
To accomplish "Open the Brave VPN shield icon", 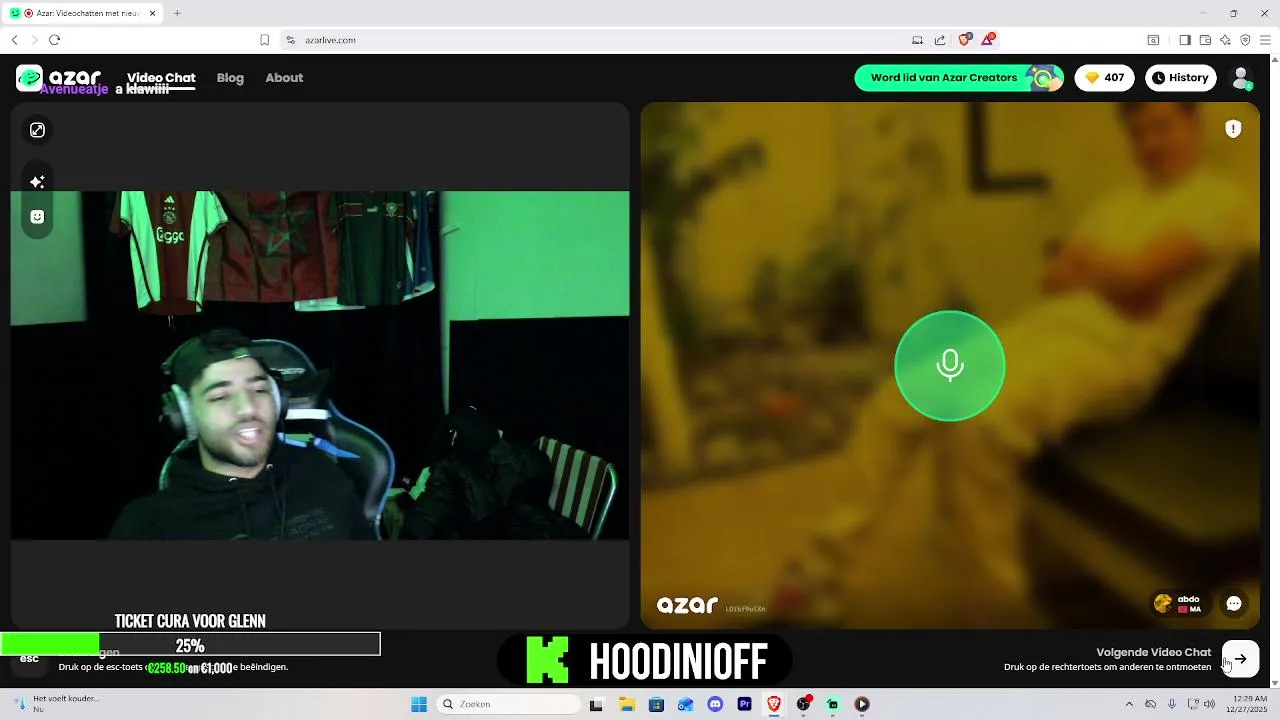I will [1245, 40].
